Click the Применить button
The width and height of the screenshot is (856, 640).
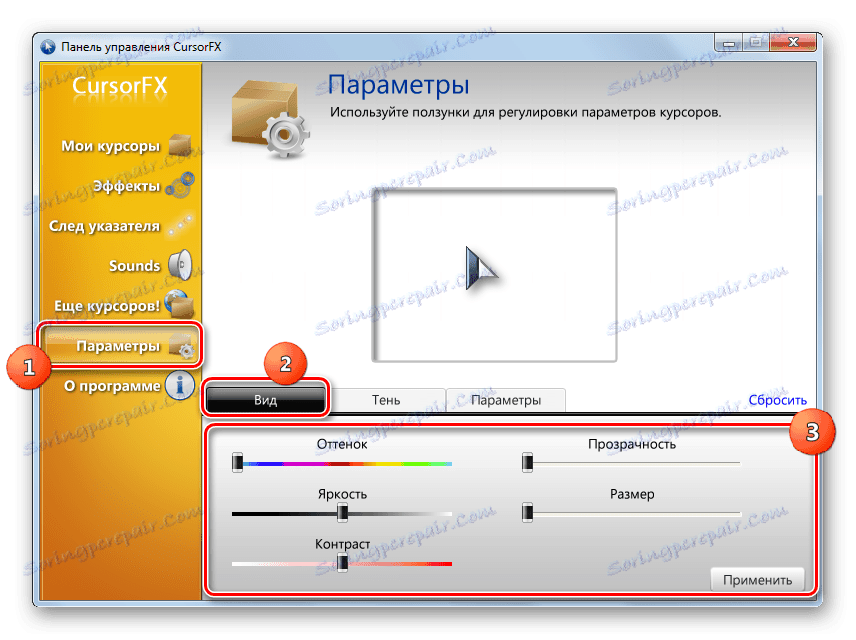tap(757, 579)
